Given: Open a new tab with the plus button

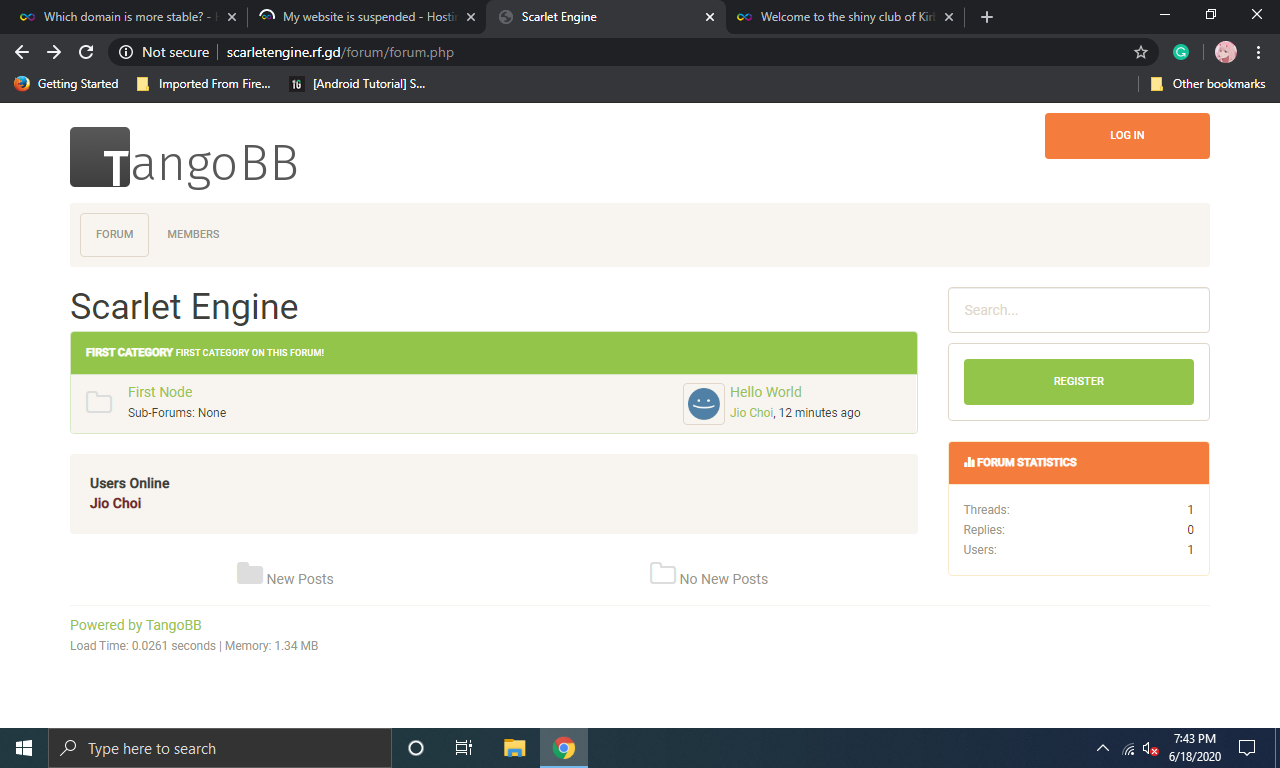Looking at the screenshot, I should (987, 17).
